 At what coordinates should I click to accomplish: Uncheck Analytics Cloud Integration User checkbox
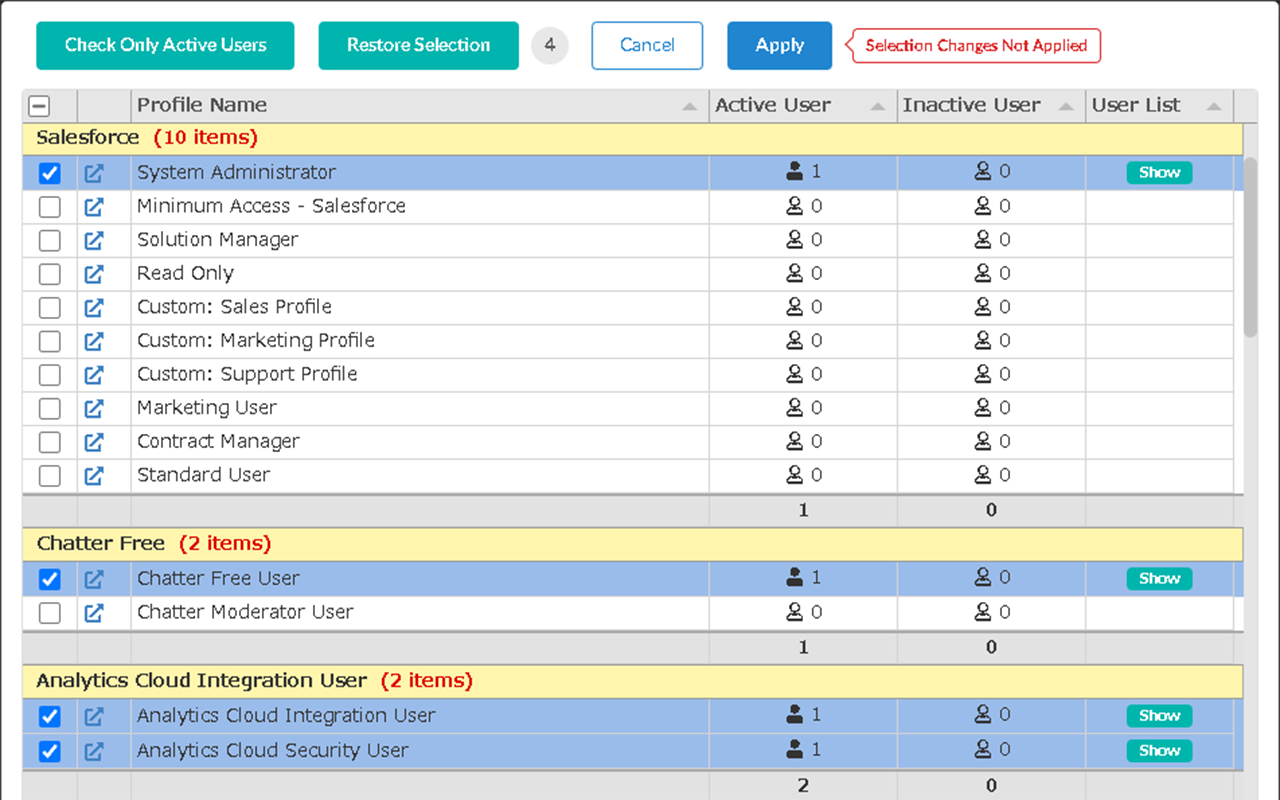[49, 717]
